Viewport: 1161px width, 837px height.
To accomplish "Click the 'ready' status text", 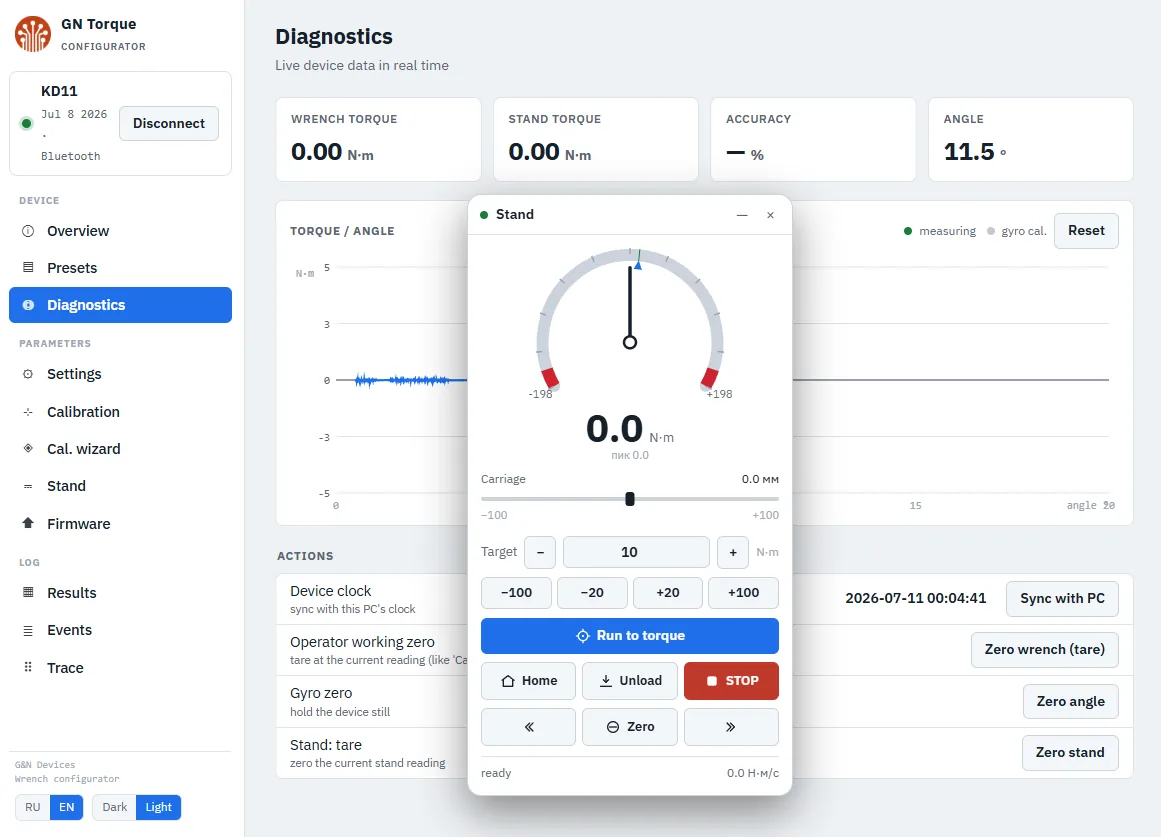I will tap(496, 773).
